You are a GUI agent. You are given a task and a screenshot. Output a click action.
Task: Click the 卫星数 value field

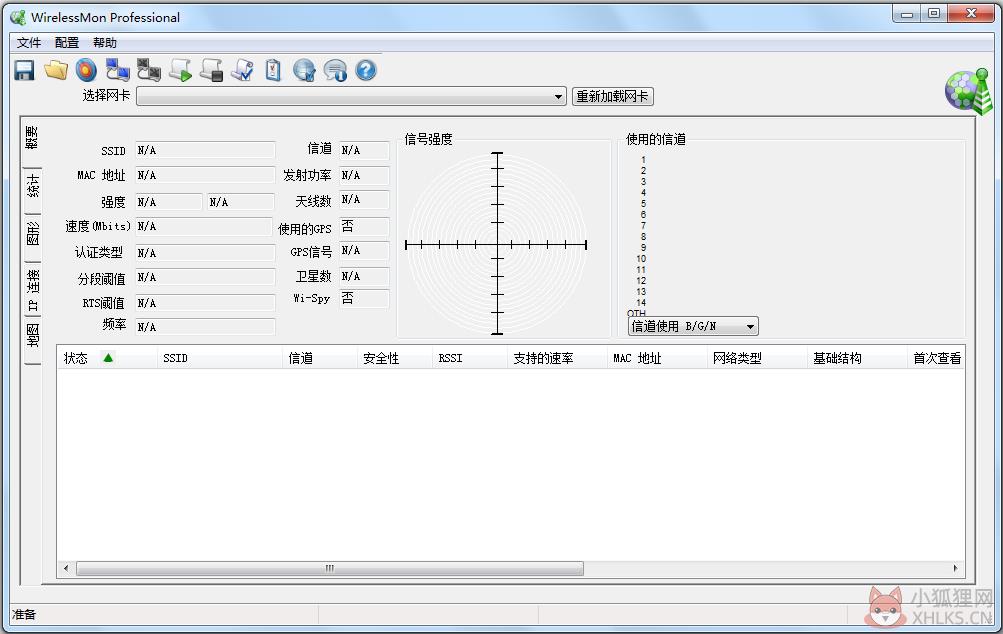(364, 276)
